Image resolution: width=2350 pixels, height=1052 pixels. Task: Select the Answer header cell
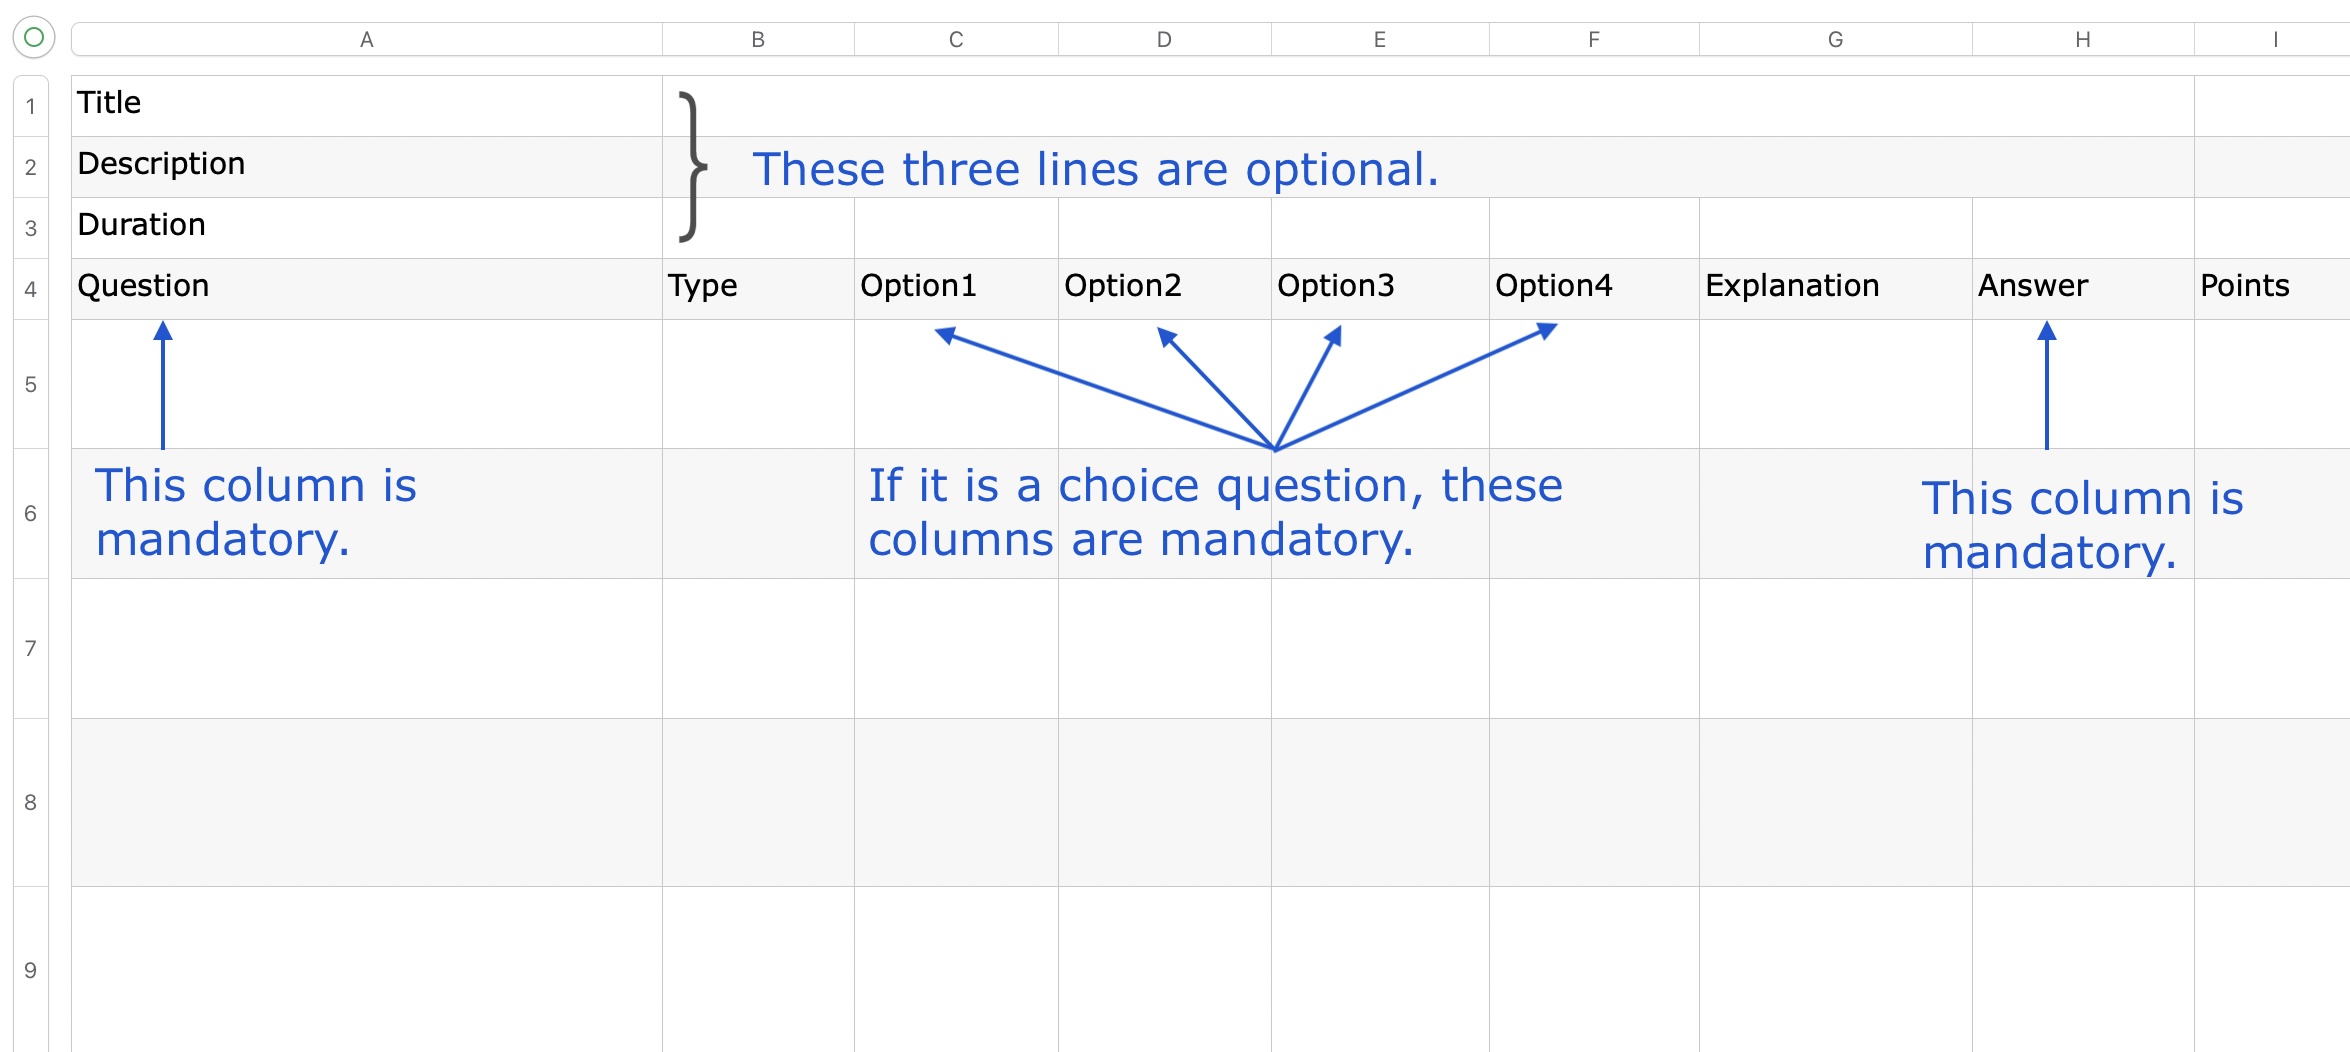click(x=2082, y=288)
